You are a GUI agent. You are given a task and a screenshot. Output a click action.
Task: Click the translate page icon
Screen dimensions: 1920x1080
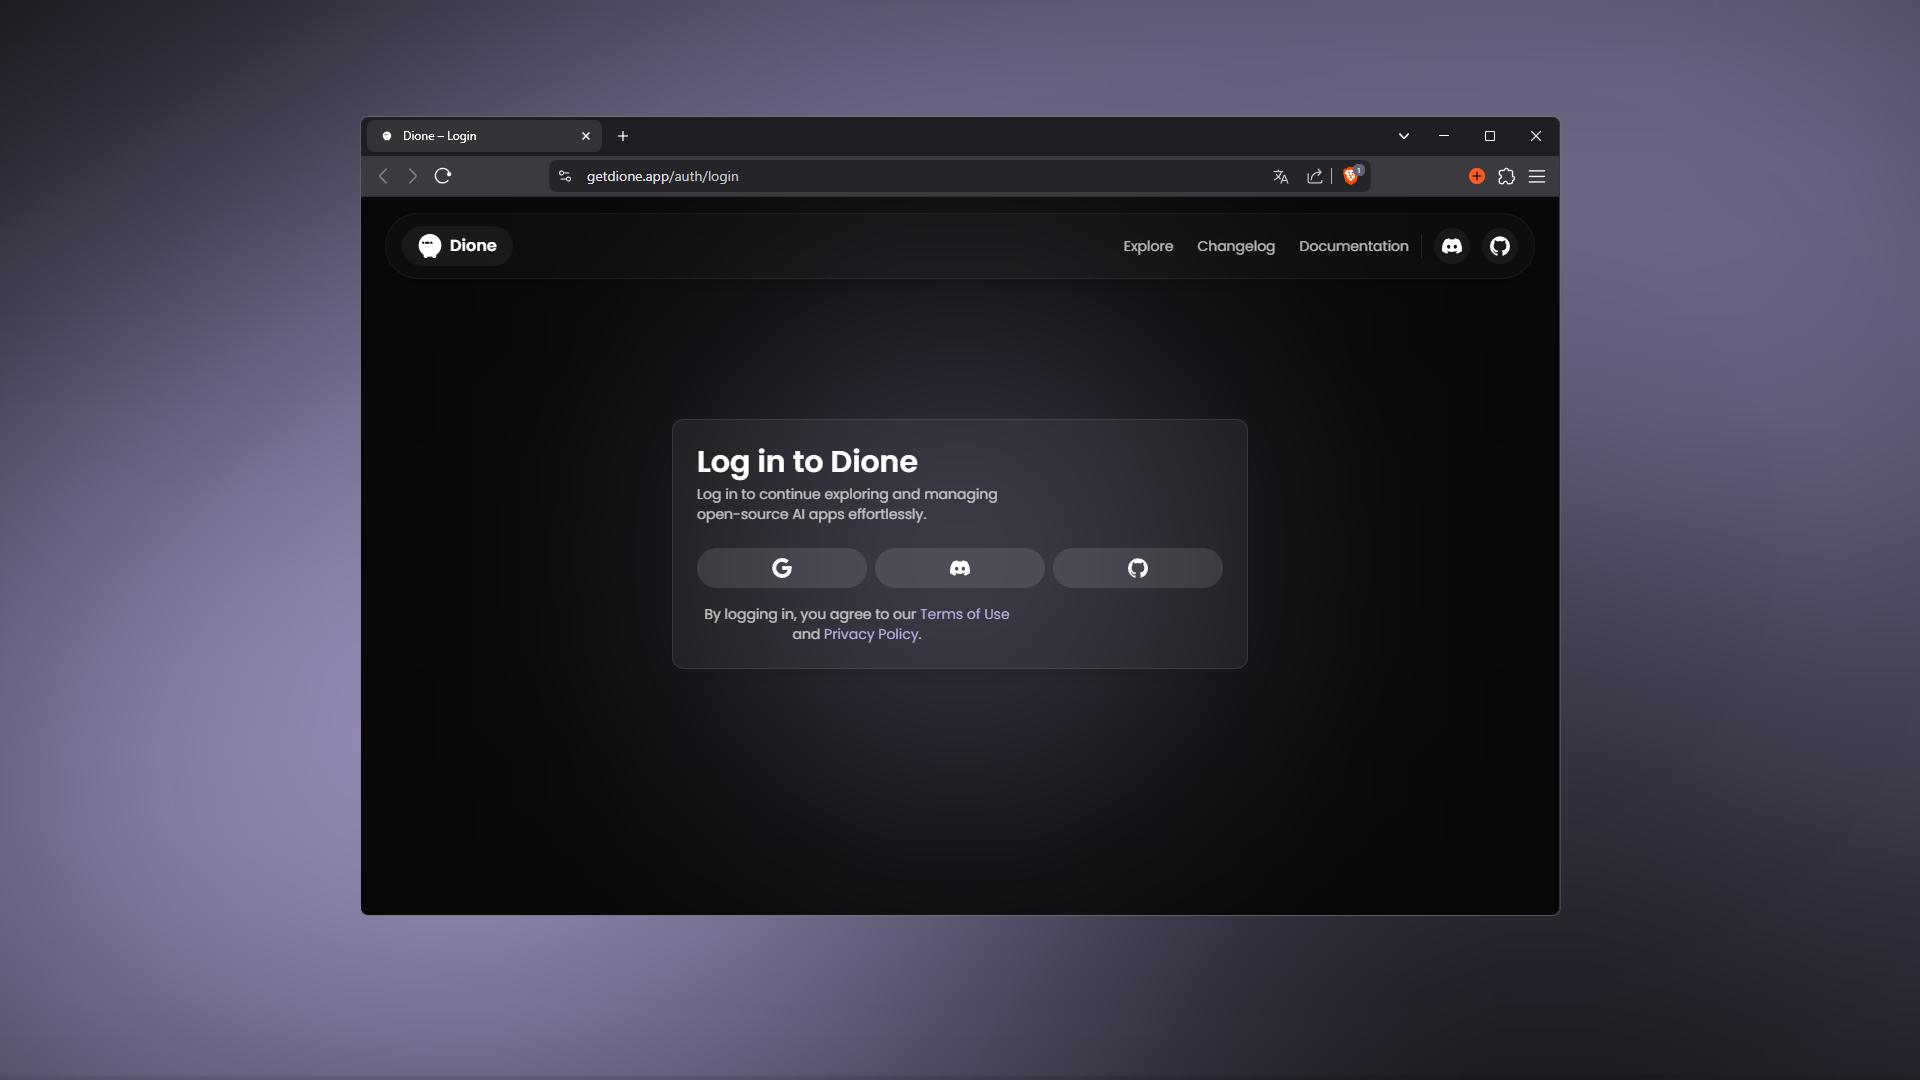pos(1281,176)
